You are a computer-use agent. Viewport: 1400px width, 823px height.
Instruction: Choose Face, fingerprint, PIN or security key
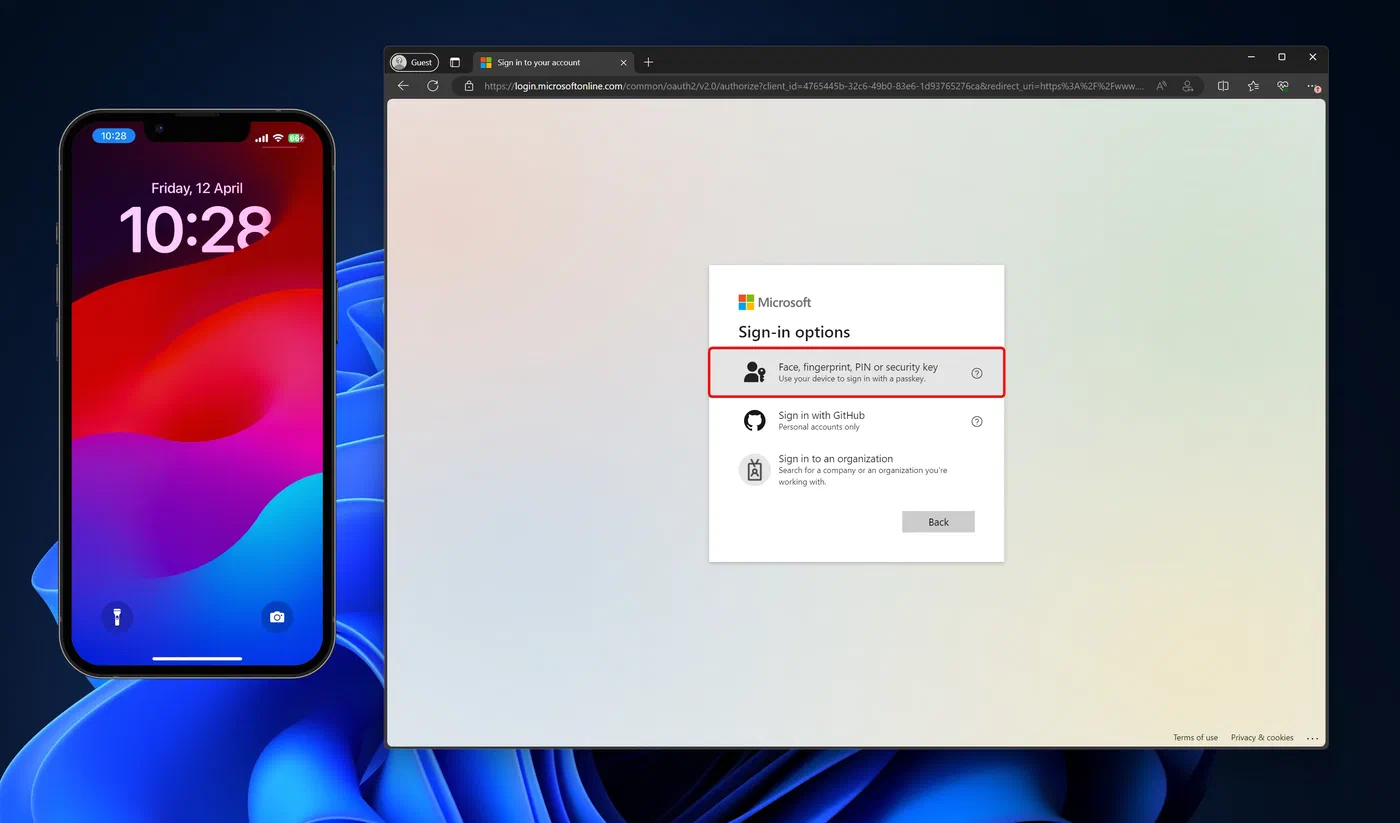(x=856, y=372)
